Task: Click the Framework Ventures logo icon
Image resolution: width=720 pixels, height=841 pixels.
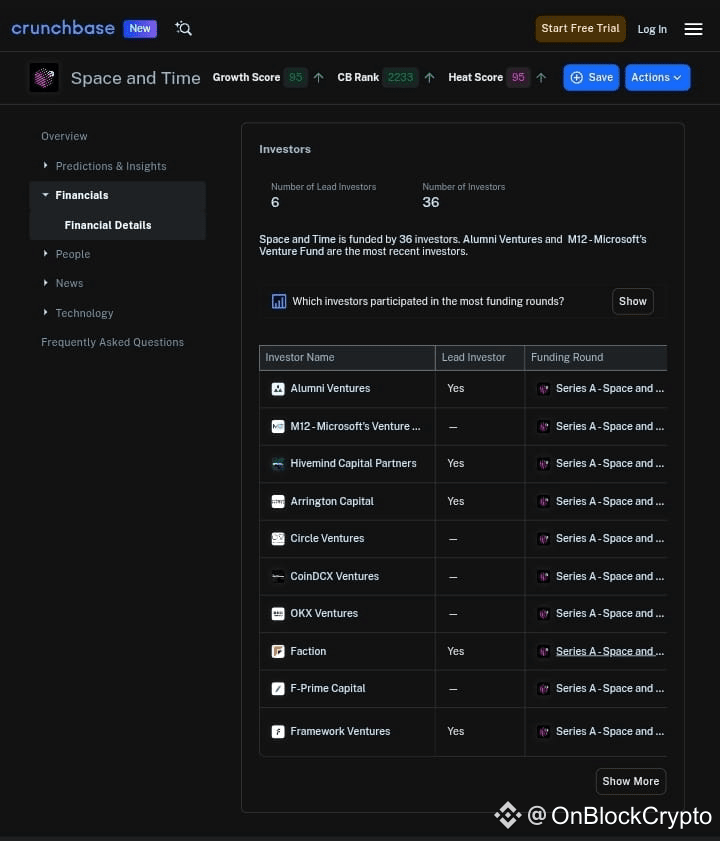Action: [278, 732]
